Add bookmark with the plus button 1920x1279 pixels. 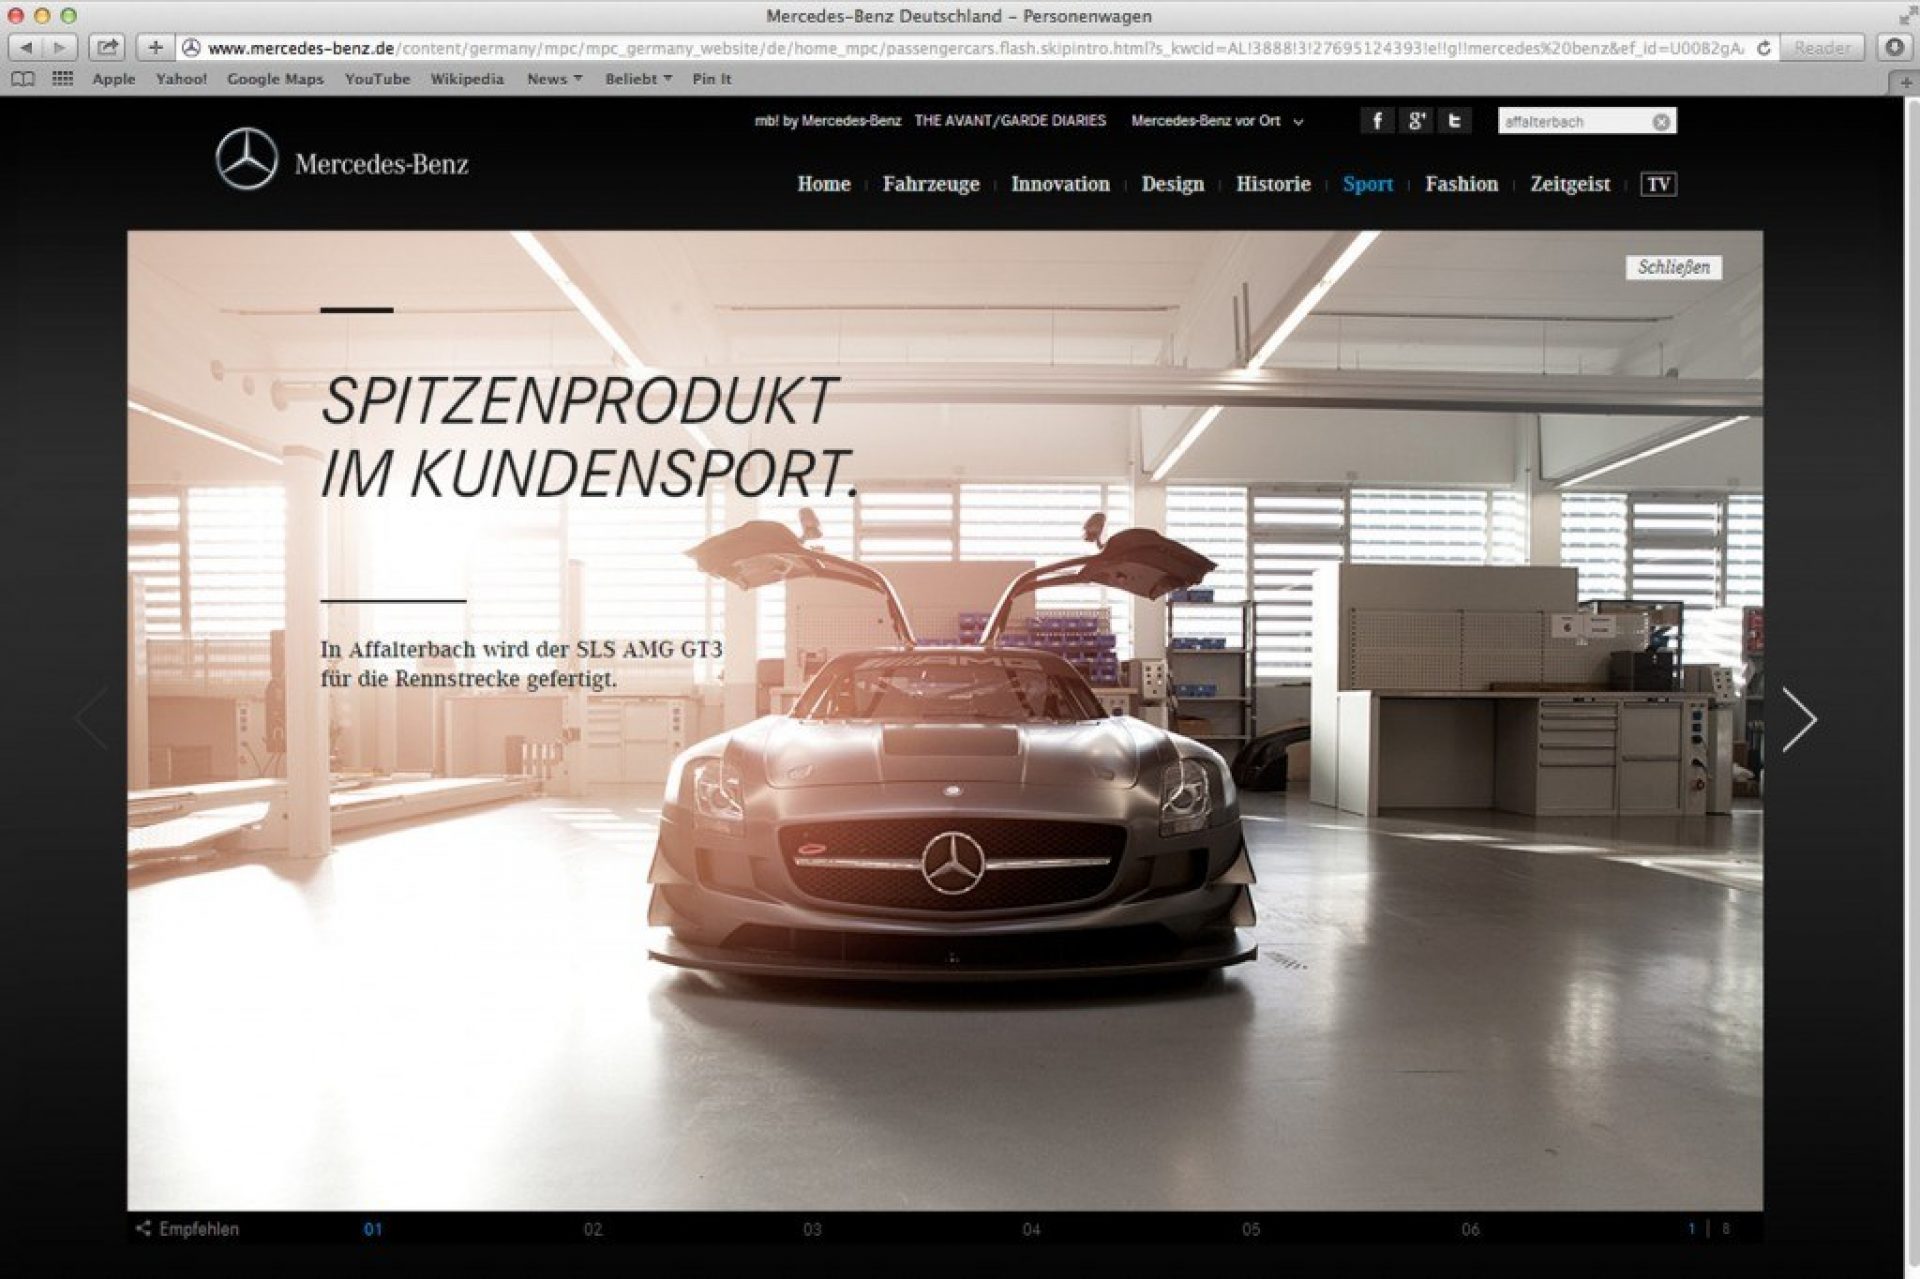pyautogui.click(x=155, y=47)
